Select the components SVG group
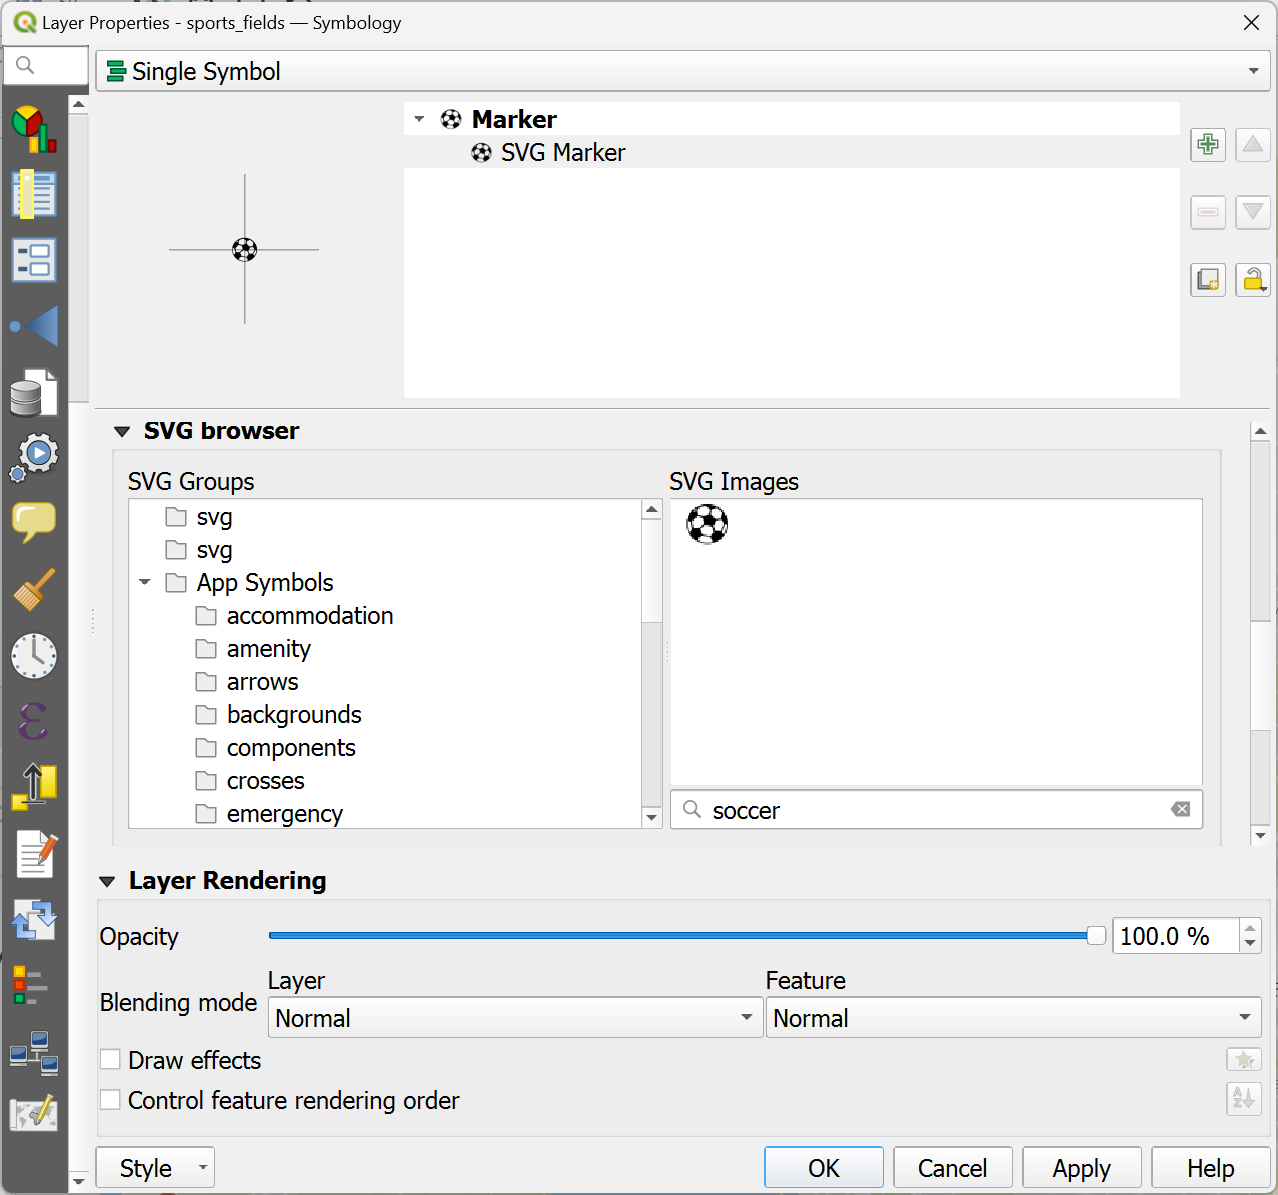The width and height of the screenshot is (1278, 1195). click(x=291, y=747)
